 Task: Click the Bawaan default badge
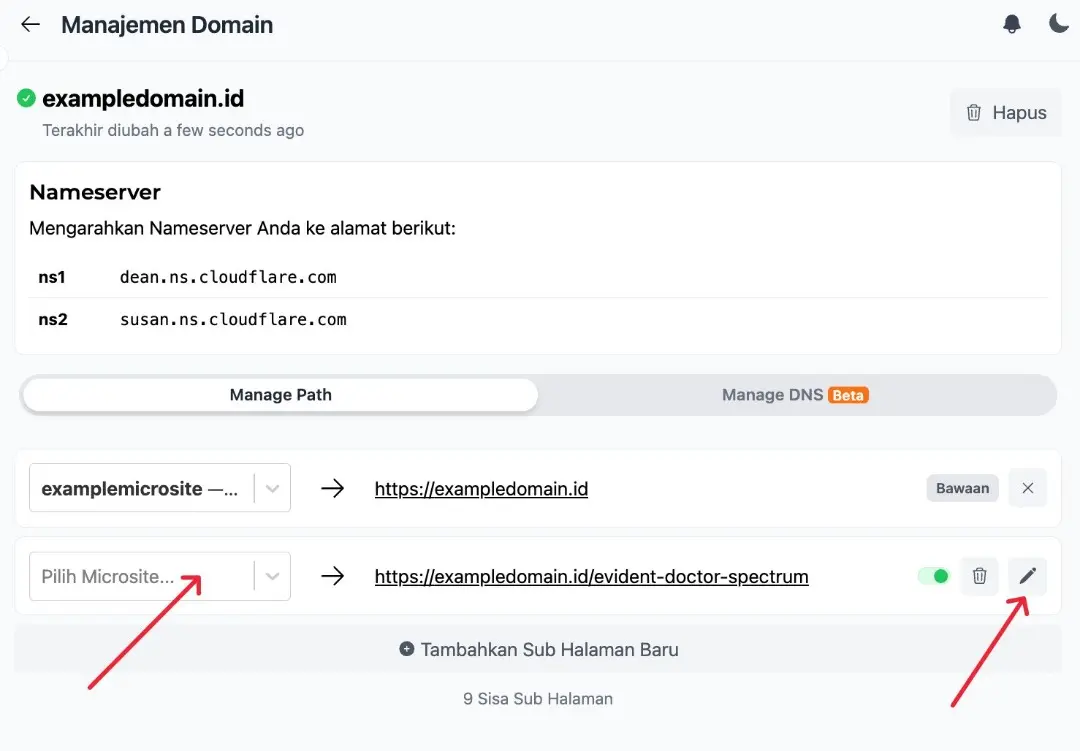962,488
